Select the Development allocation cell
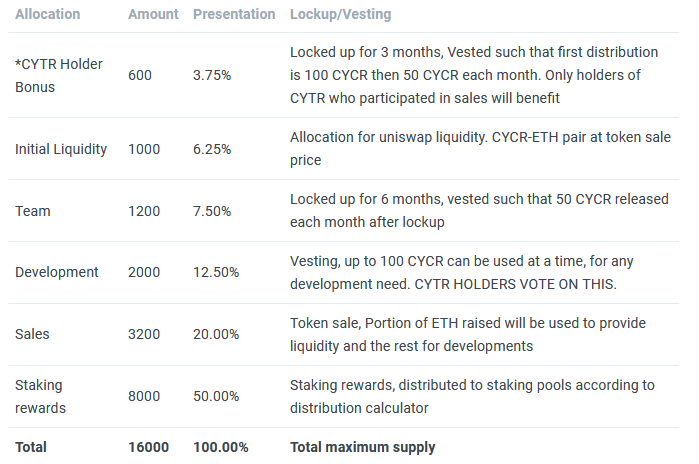This screenshot has width=699, height=464. click(57, 272)
